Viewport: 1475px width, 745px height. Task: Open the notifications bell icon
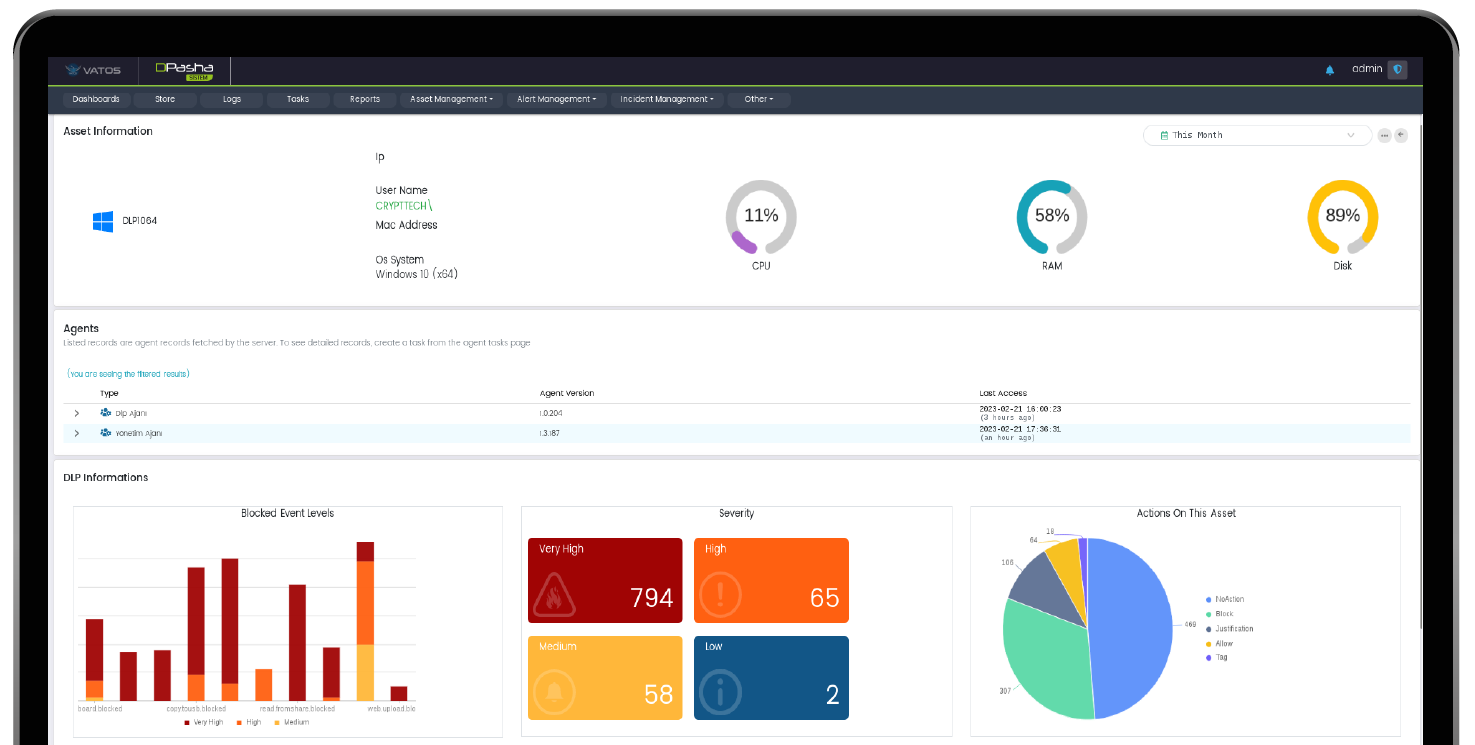tap(1329, 70)
